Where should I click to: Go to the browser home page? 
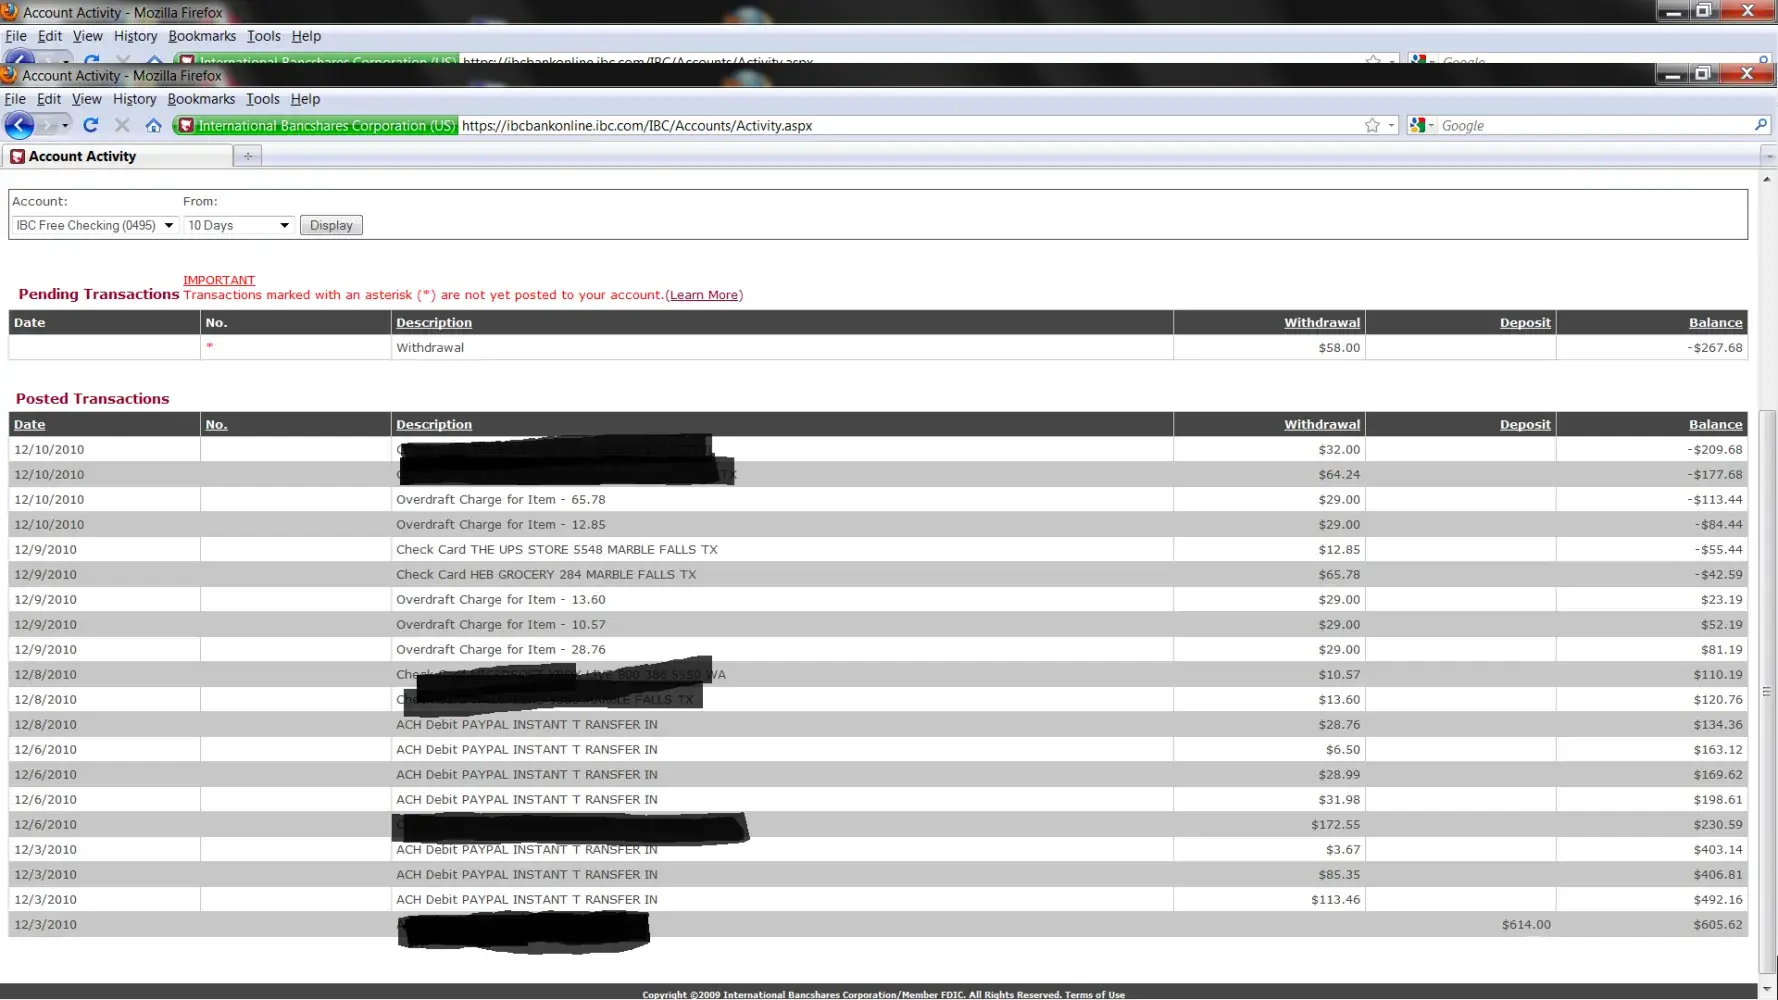[153, 125]
